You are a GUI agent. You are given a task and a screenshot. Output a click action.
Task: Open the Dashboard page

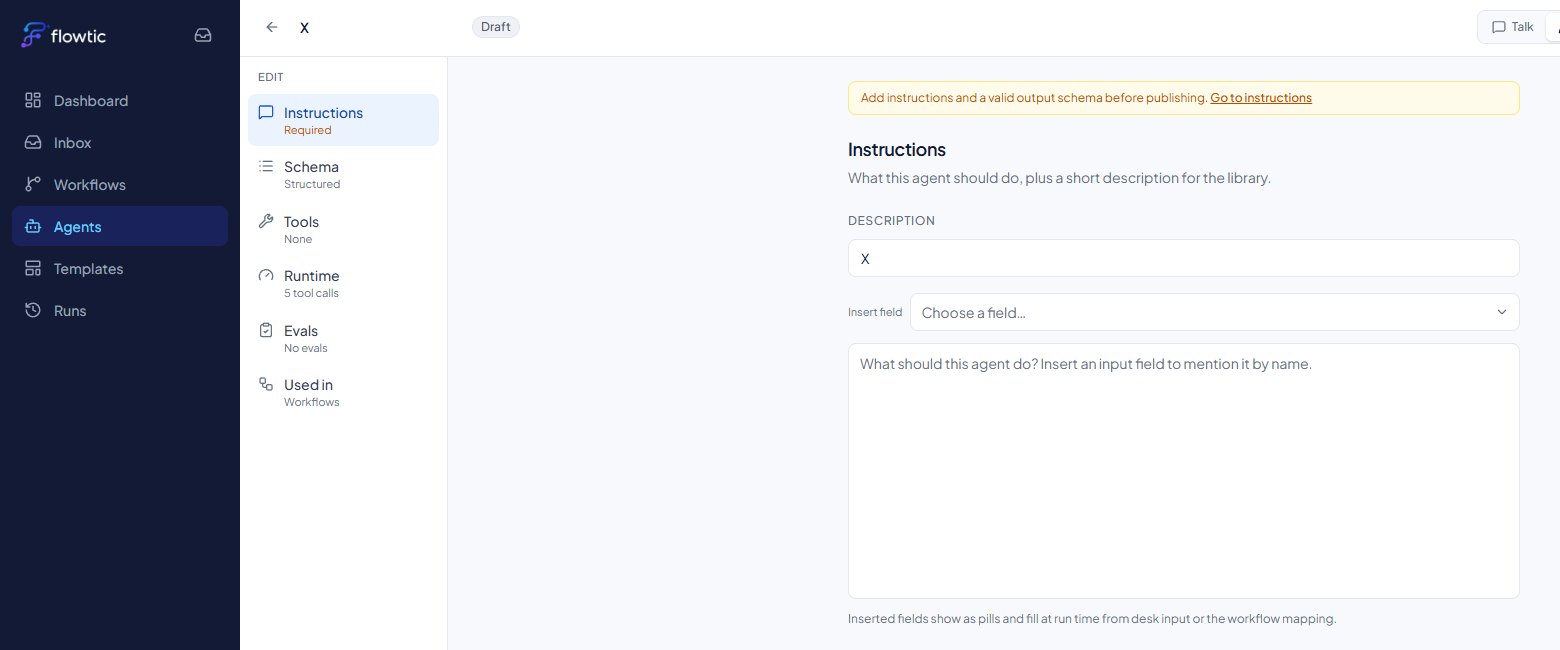point(120,100)
